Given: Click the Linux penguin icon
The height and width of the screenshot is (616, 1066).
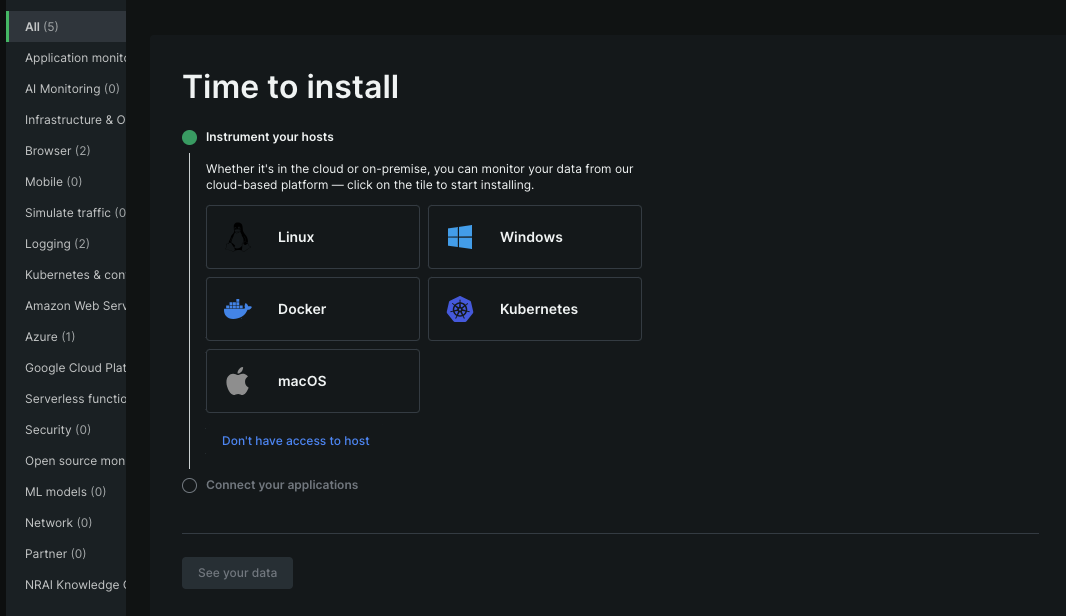Looking at the screenshot, I should [x=237, y=237].
